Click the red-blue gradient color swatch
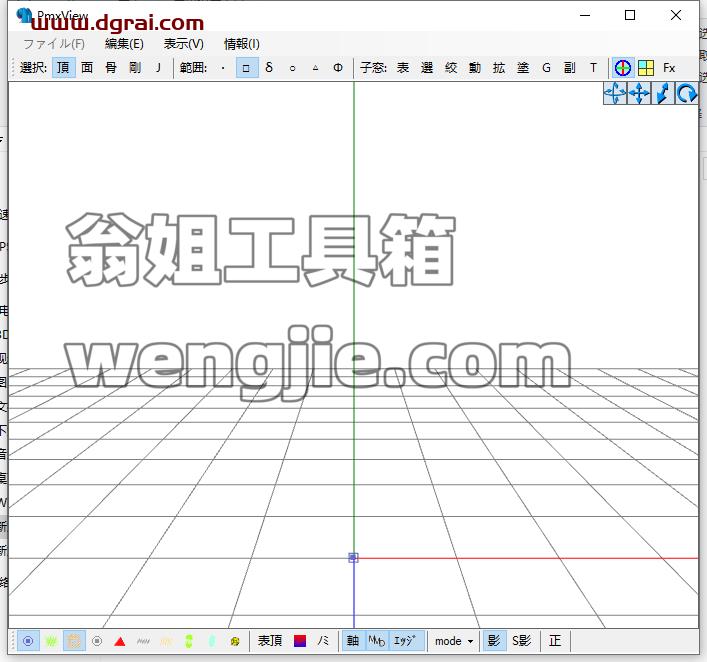The width and height of the screenshot is (707, 662). (300, 641)
